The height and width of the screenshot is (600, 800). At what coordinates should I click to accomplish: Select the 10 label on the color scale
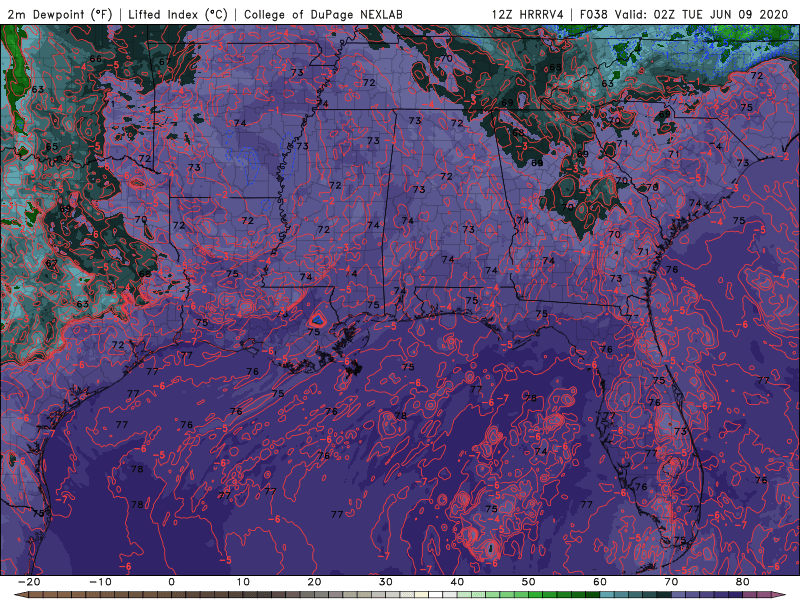click(243, 582)
